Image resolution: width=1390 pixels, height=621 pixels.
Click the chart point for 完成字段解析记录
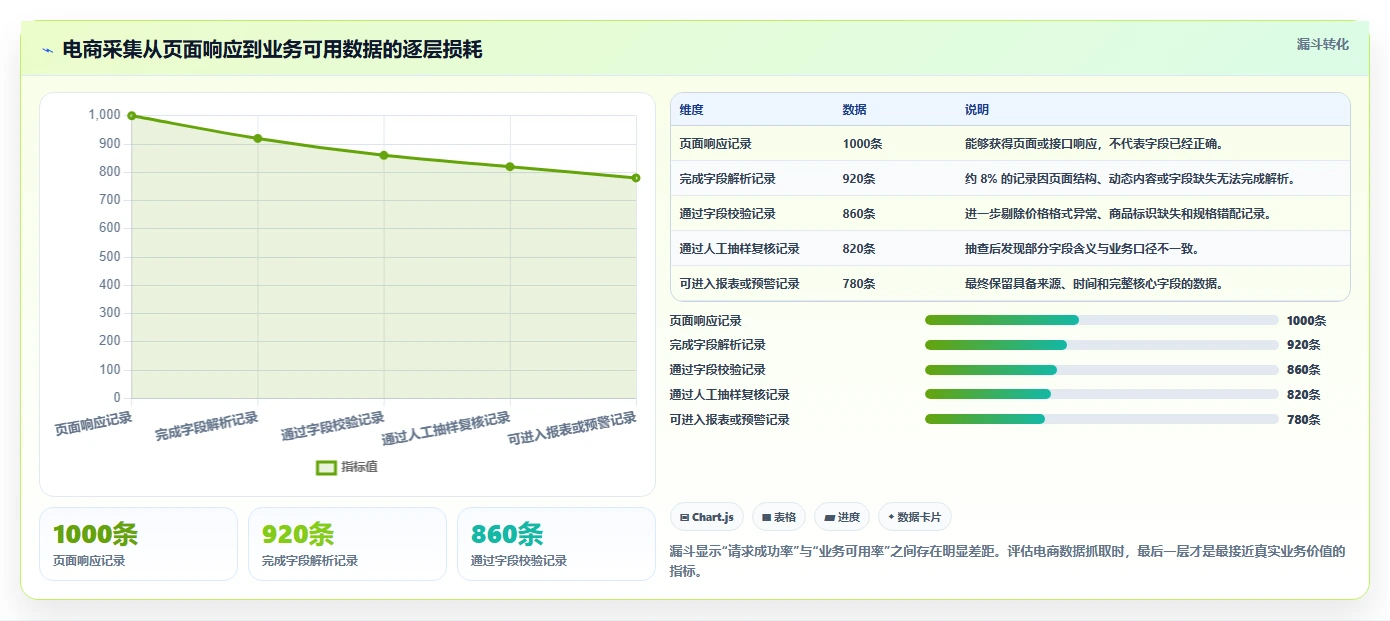click(x=258, y=139)
